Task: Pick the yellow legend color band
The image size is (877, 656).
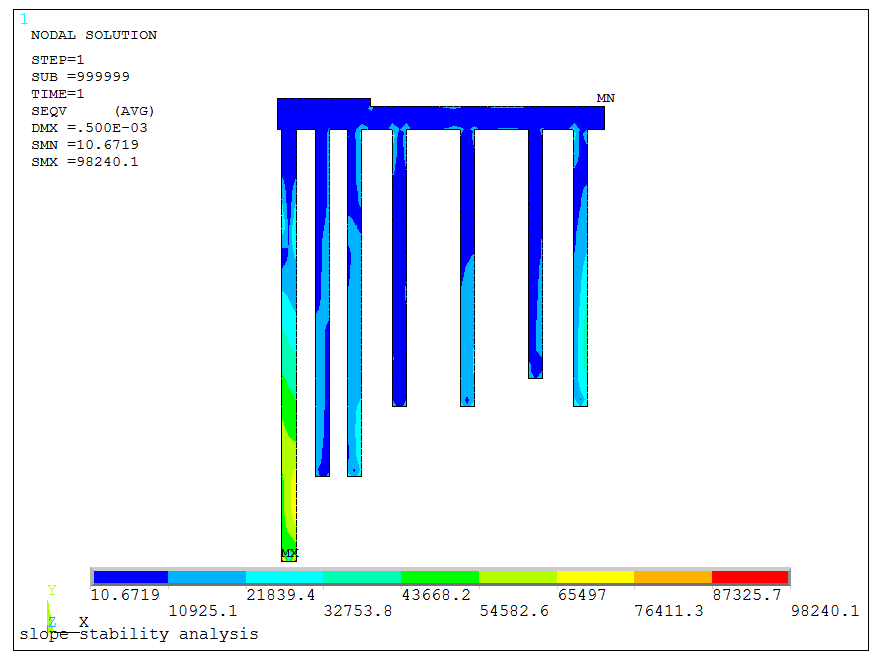Action: click(x=595, y=577)
